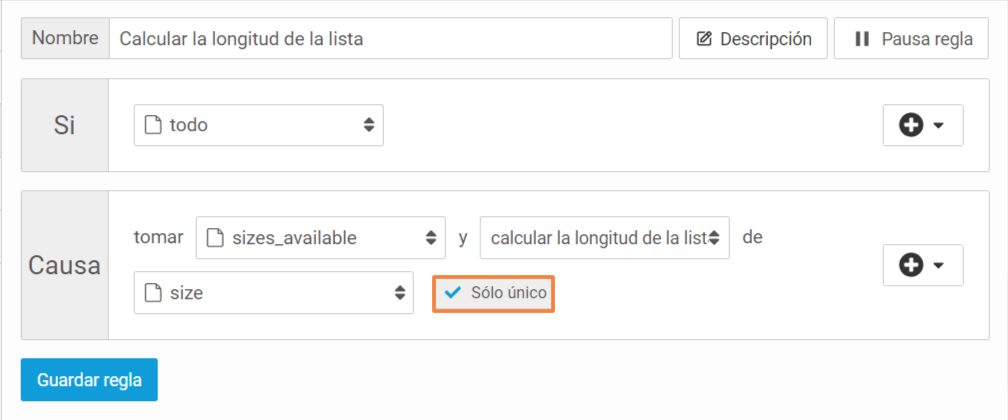Click the plus icon in the Si row
Screen dimensions: 1008x420
911,125
